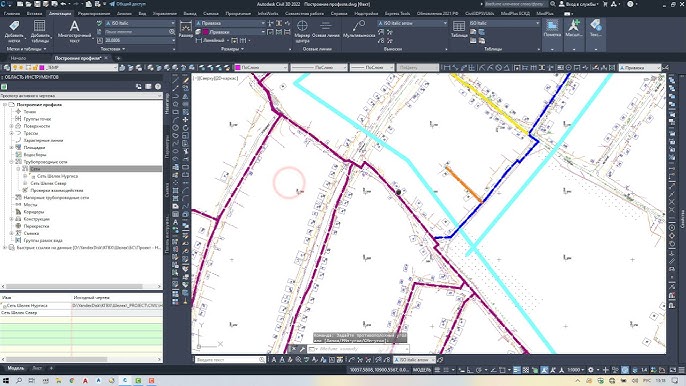Viewport: 686px width, 386px height.
Task: Open the workspace gear icon in status bar
Action: pyautogui.click(x=591, y=370)
